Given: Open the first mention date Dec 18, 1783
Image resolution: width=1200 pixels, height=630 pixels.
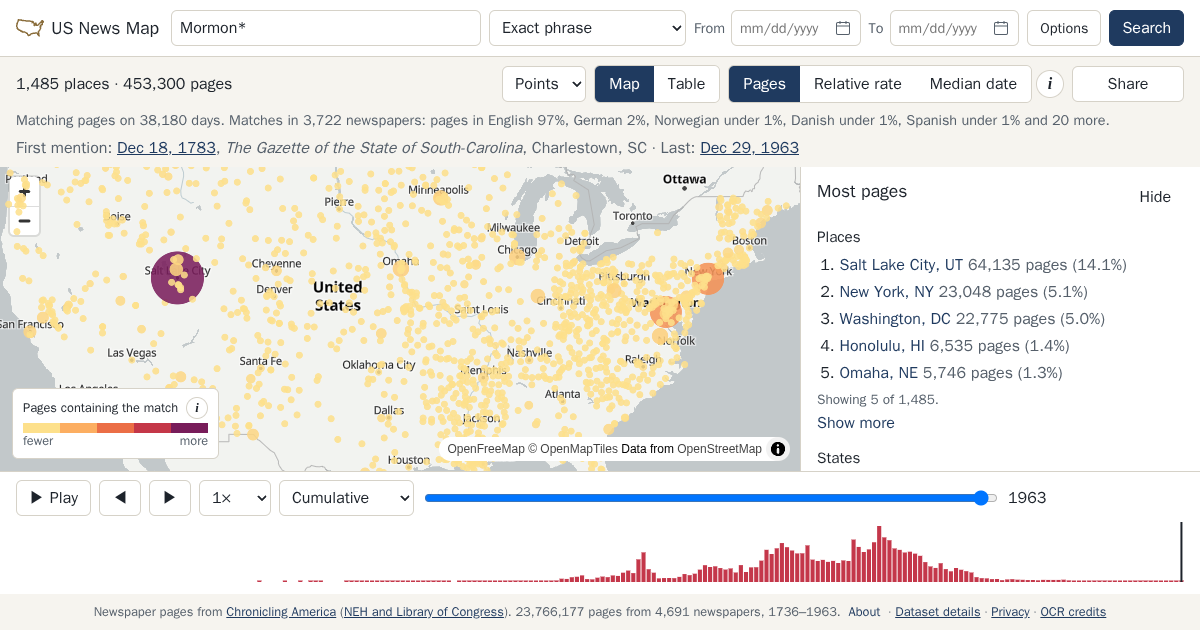Looking at the screenshot, I should pos(166,148).
